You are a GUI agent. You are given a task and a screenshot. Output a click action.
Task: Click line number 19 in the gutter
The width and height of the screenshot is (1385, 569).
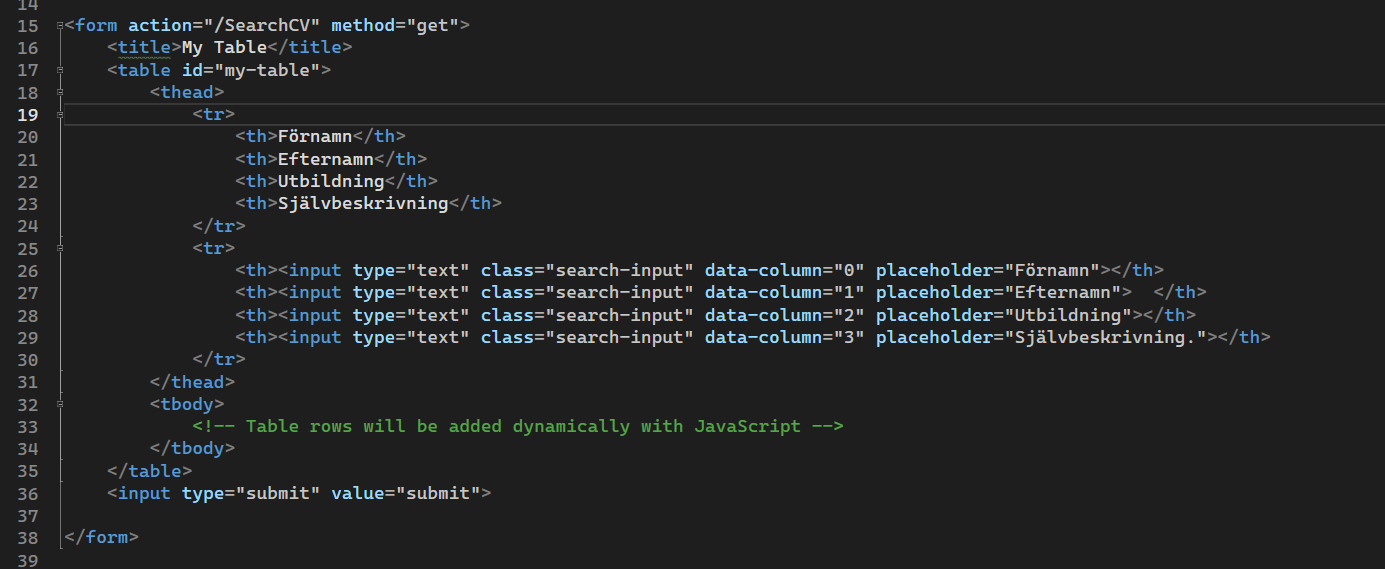(x=28, y=114)
